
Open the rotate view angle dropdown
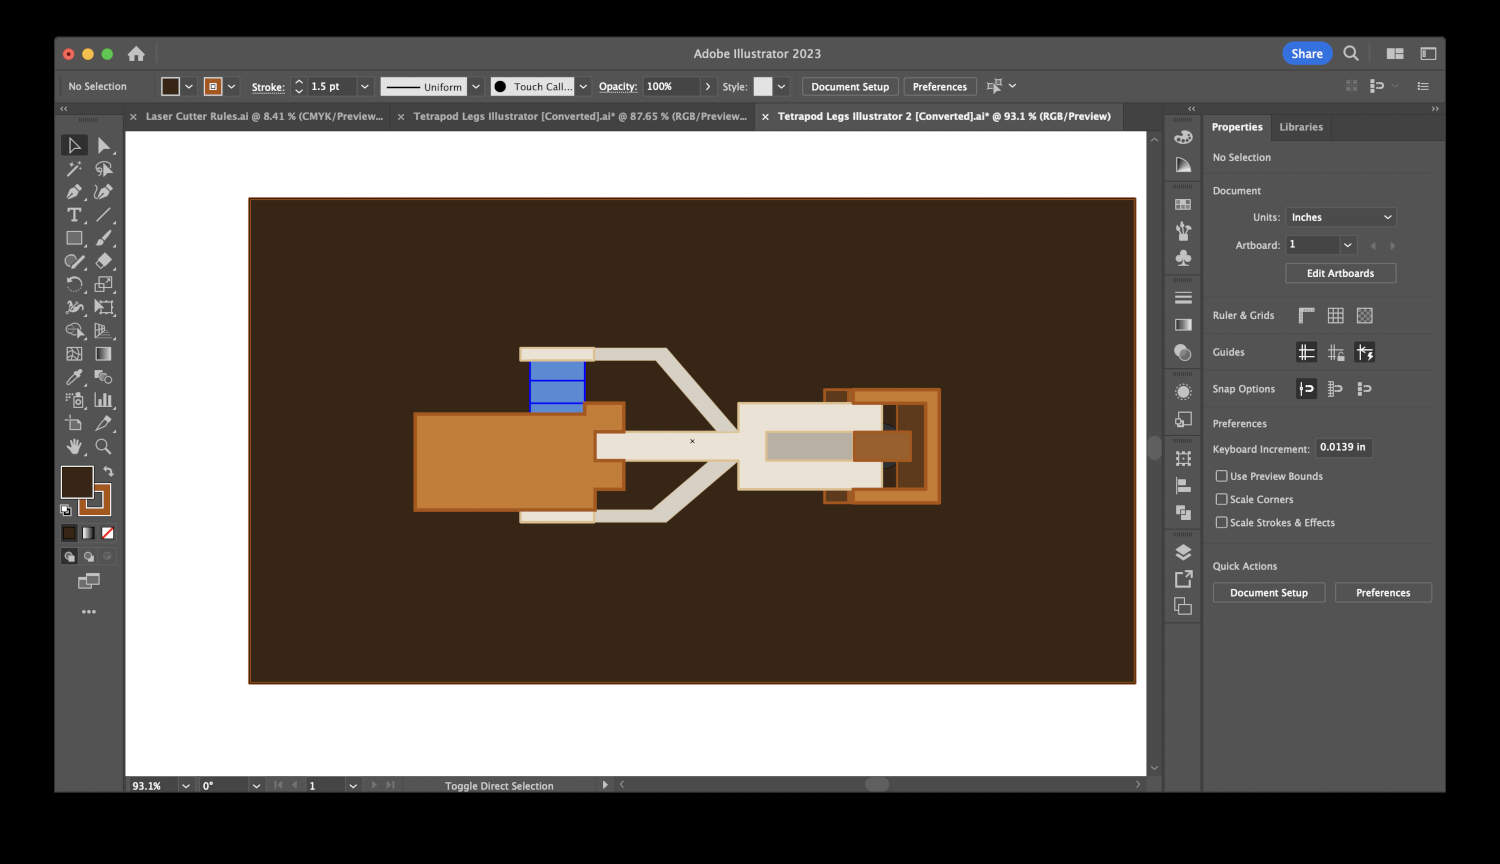257,786
